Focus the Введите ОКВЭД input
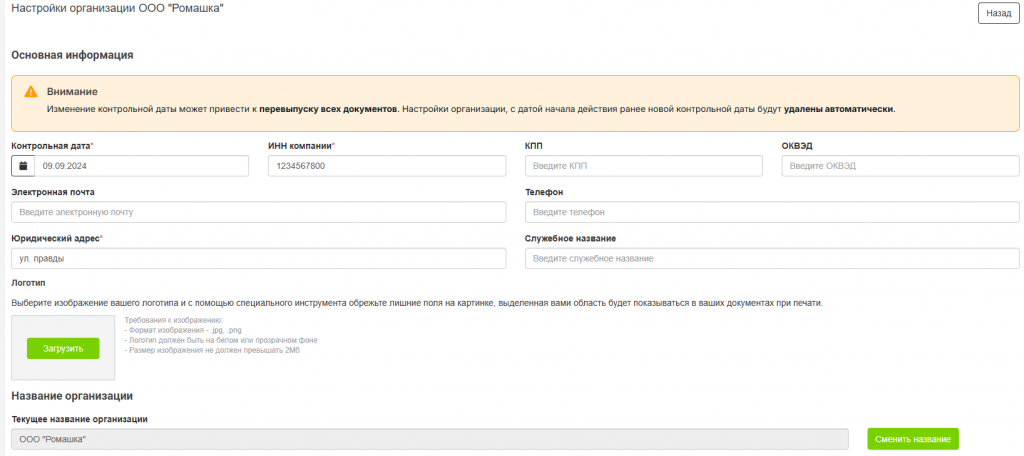The height and width of the screenshot is (456, 1024). point(901,166)
